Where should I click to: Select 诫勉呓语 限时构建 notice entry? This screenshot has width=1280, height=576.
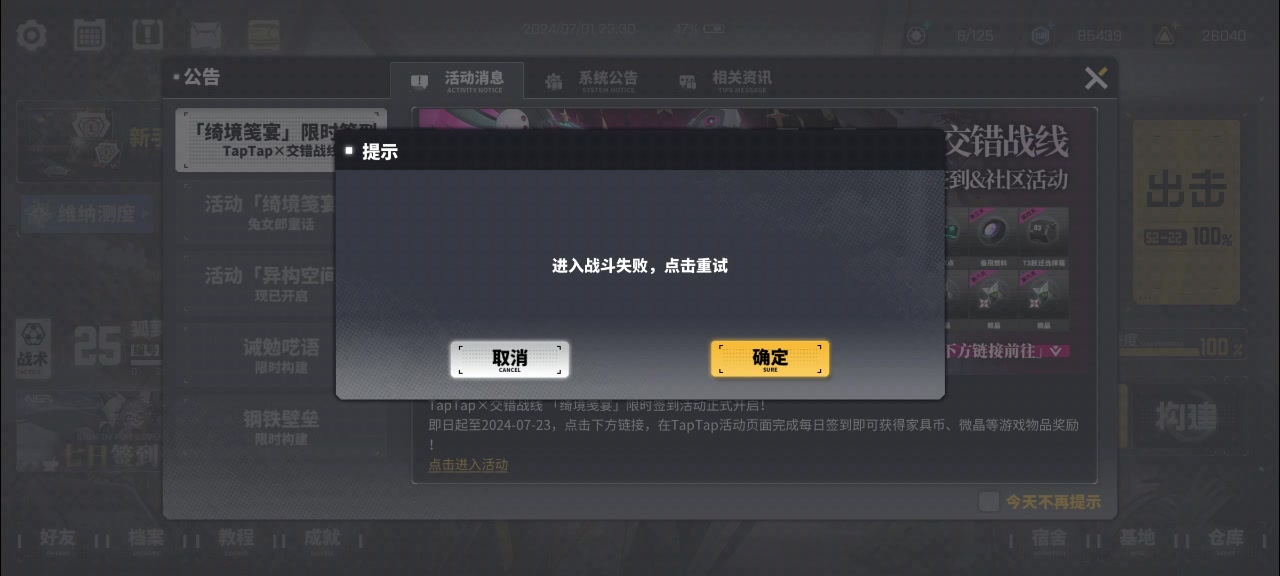[281, 355]
